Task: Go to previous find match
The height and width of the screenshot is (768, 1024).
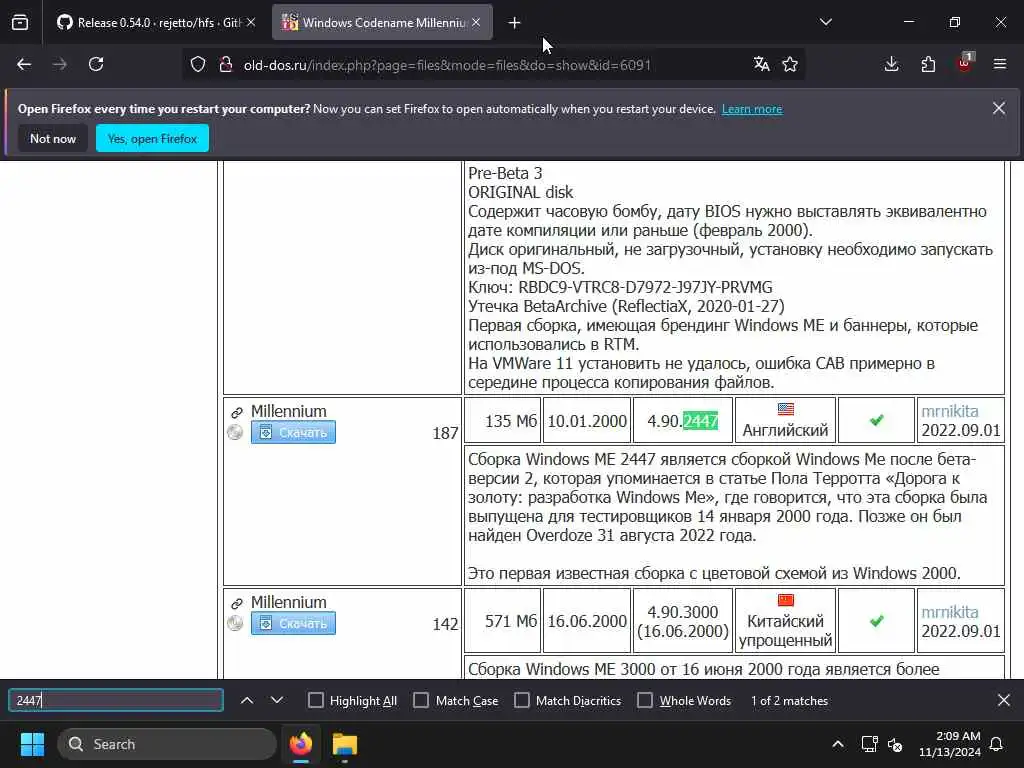Action: pyautogui.click(x=247, y=700)
